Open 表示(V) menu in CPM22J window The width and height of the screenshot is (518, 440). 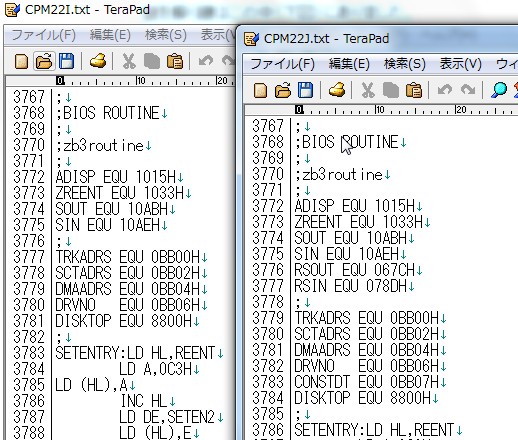point(460,64)
